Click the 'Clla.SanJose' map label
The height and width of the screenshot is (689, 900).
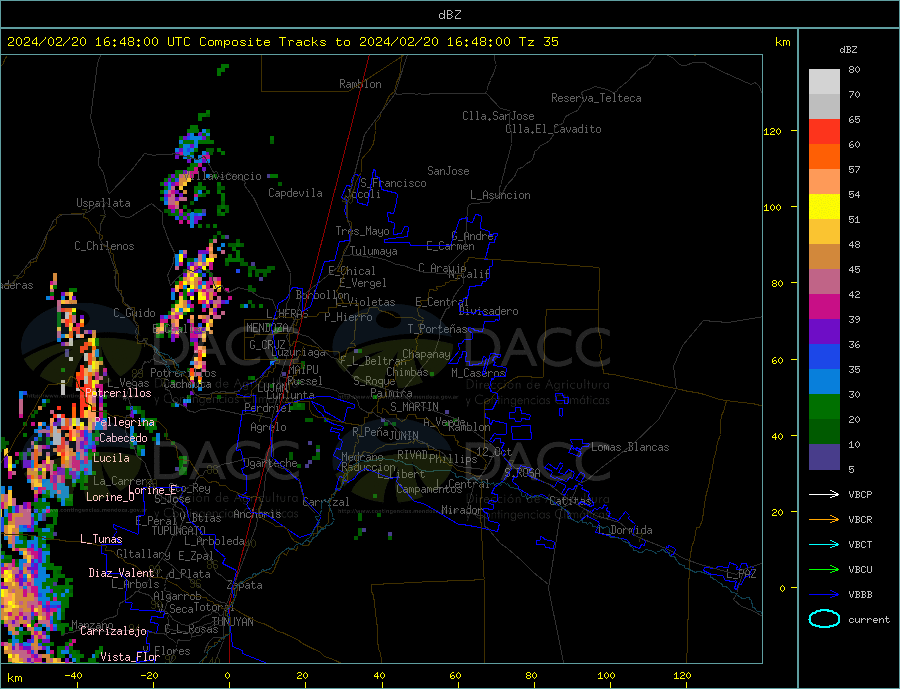[x=498, y=116]
